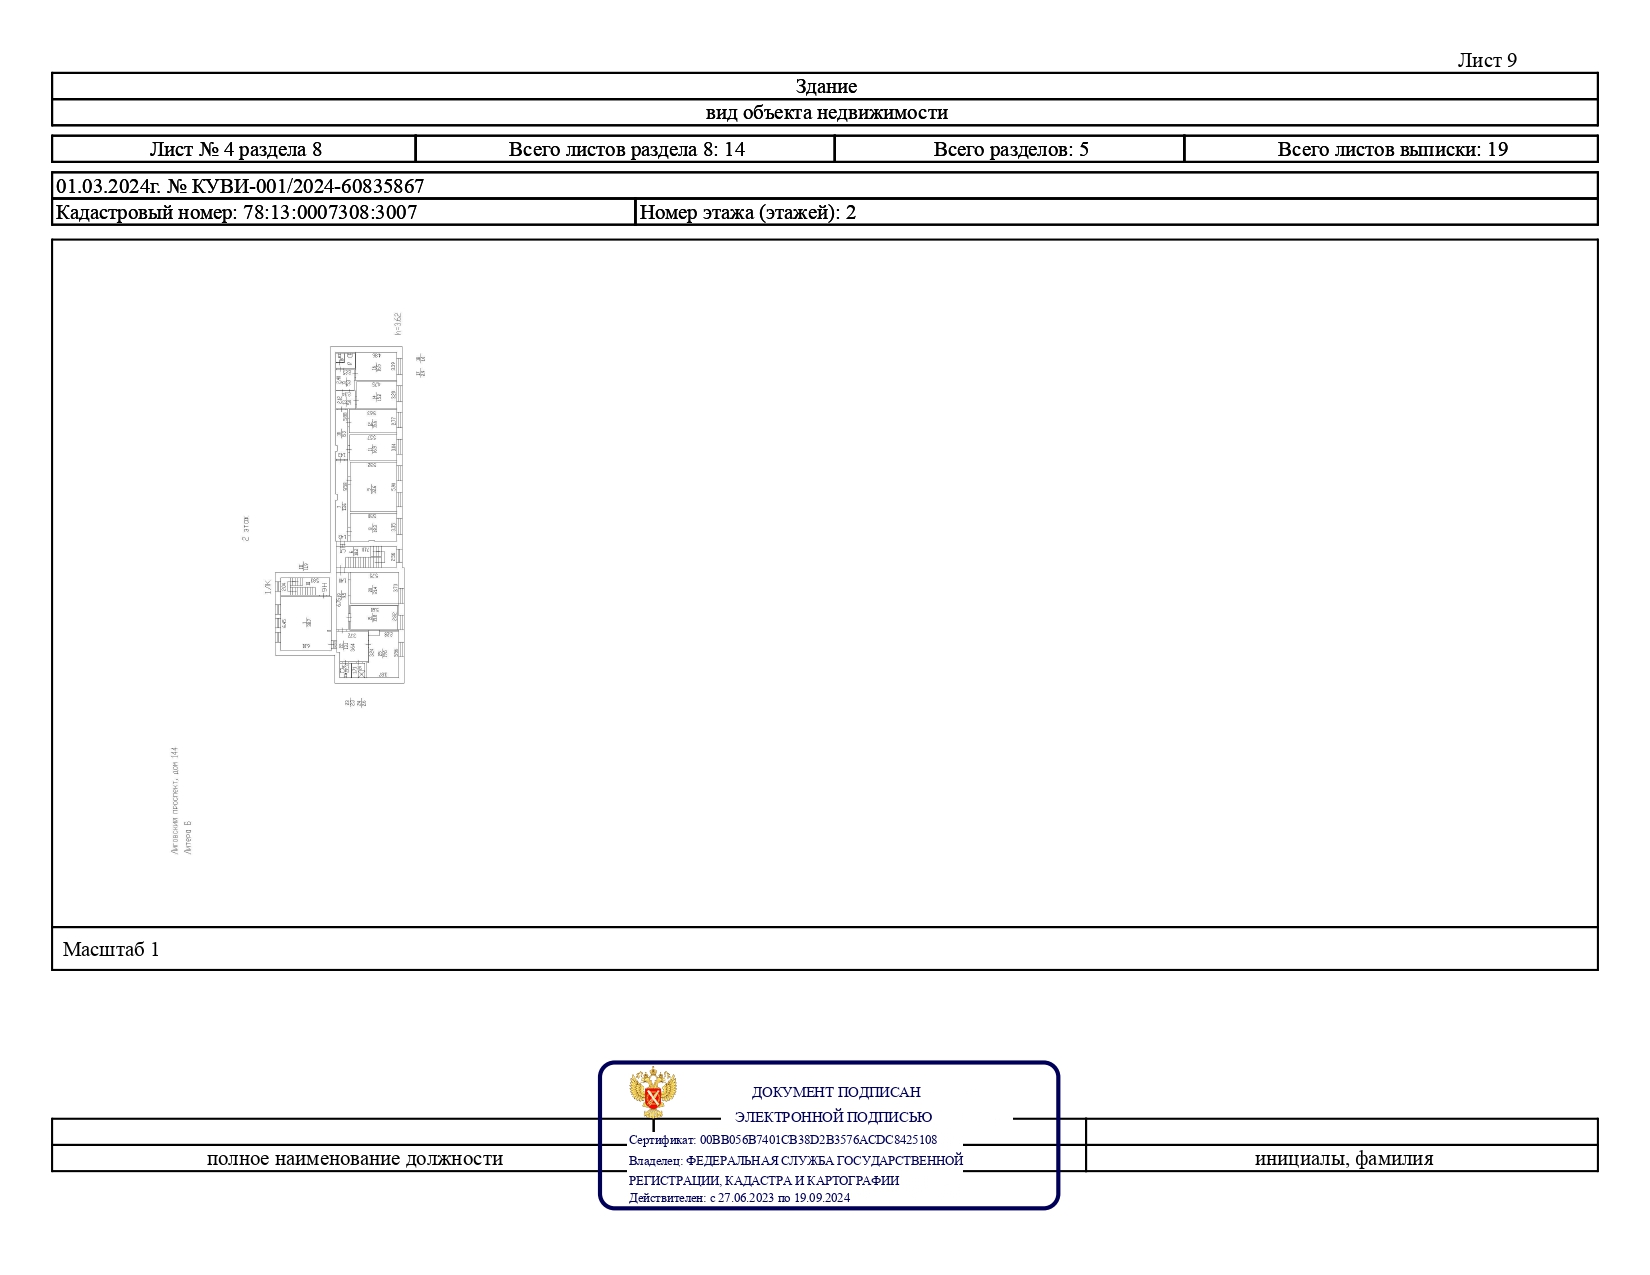Screen dimensions: 1650x1275
Task: Click the КУВИ-001/2024-60835867 request number line
Action: pyautogui.click(x=240, y=186)
